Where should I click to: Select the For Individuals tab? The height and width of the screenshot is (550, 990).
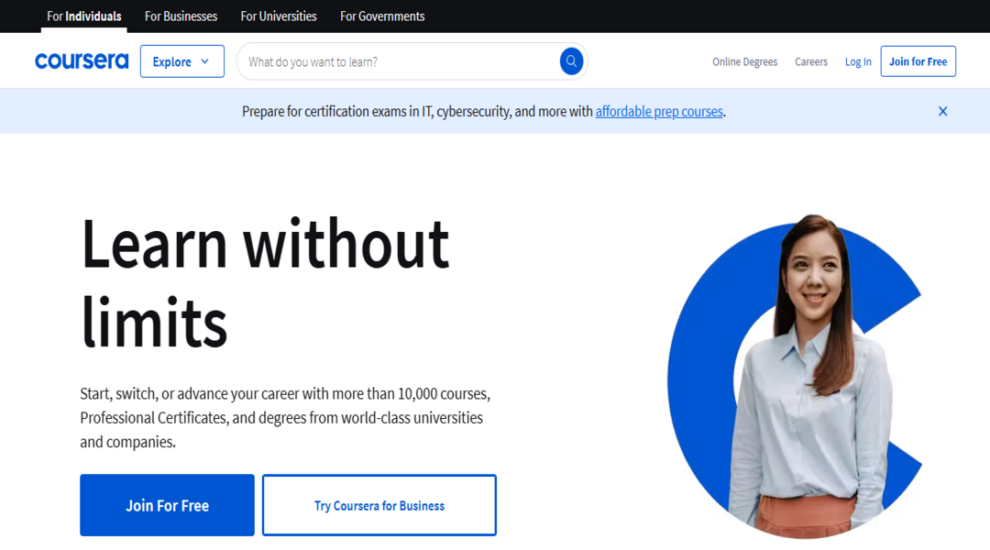pyautogui.click(x=84, y=16)
